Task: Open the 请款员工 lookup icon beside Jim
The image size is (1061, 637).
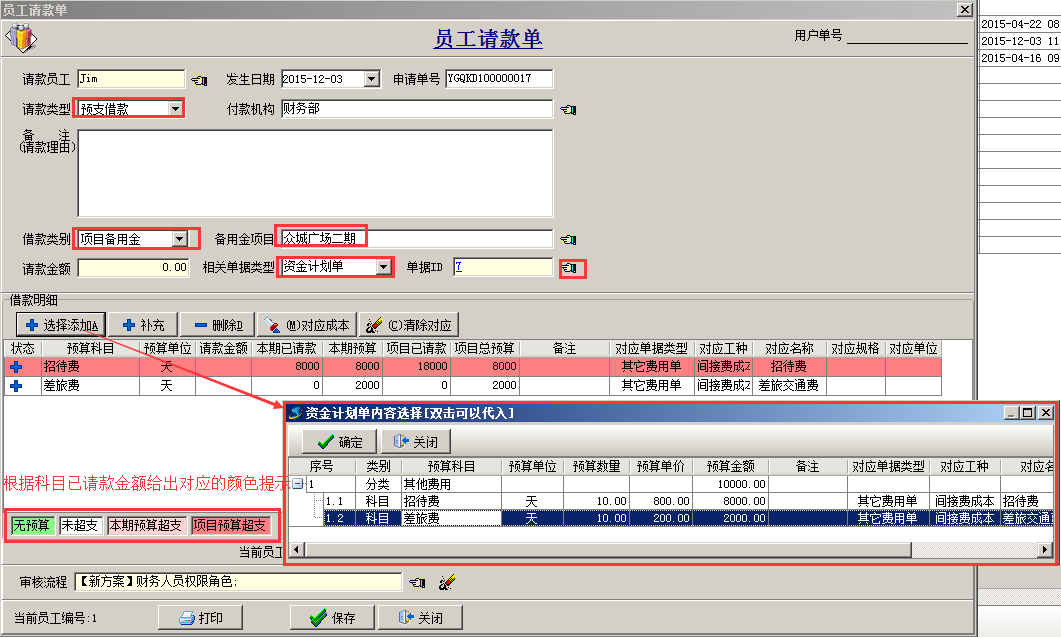Action: (x=199, y=78)
